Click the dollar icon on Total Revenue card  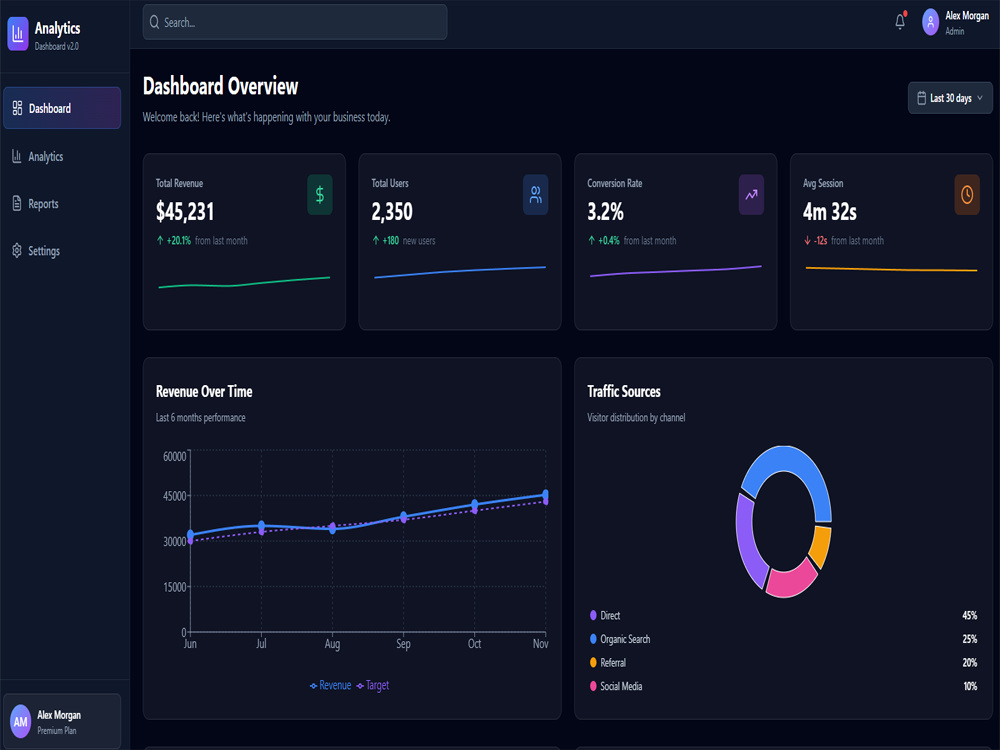[x=320, y=195]
